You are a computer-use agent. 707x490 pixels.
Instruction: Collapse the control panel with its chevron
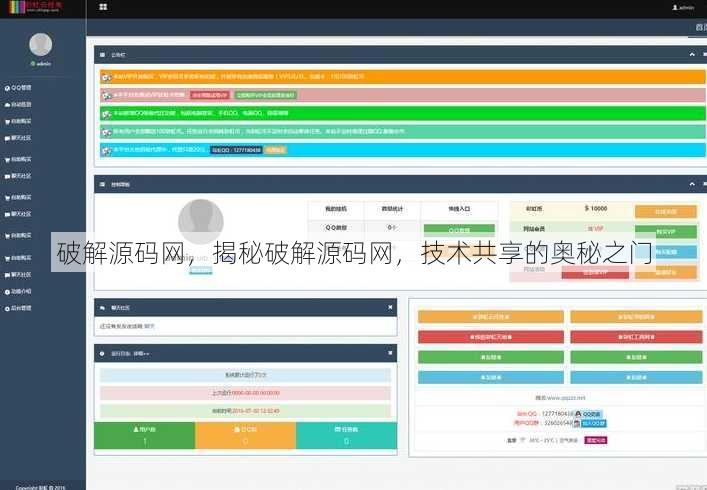pos(692,184)
